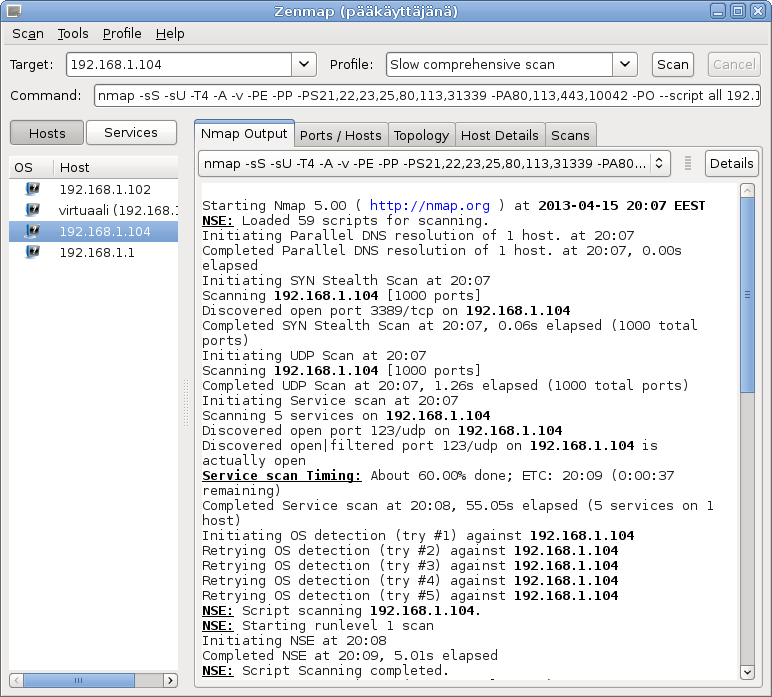Toggle the Services view button
The width and height of the screenshot is (772, 697).
tap(131, 132)
